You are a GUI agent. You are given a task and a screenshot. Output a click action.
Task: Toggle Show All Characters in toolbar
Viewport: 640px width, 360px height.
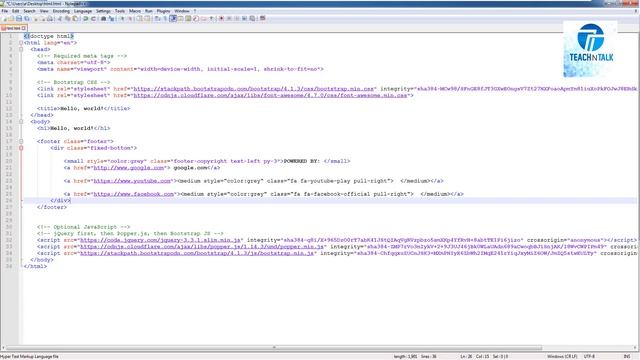165,18
